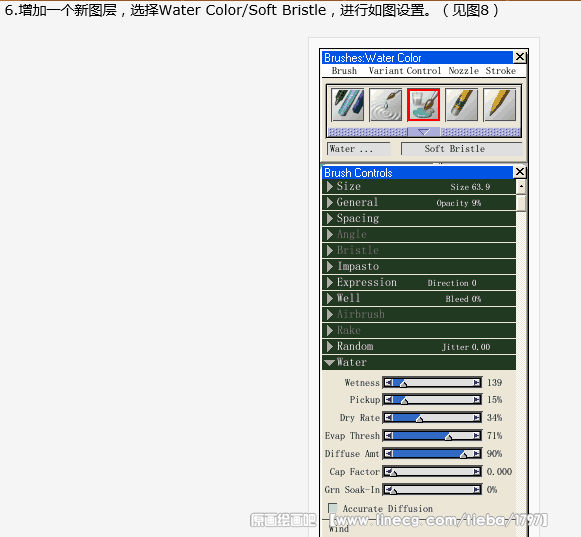
Task: Adjust the Dry Rate slider
Action: point(432,418)
